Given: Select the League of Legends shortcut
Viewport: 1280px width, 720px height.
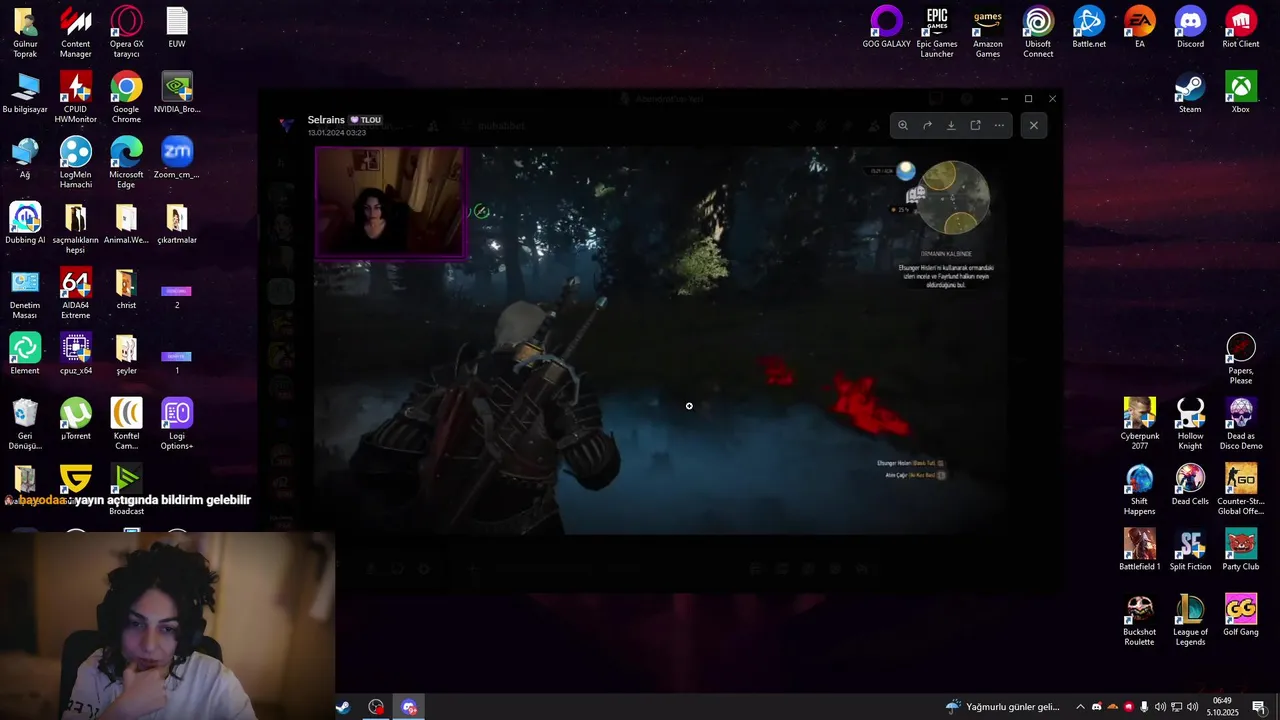Looking at the screenshot, I should (x=1190, y=620).
